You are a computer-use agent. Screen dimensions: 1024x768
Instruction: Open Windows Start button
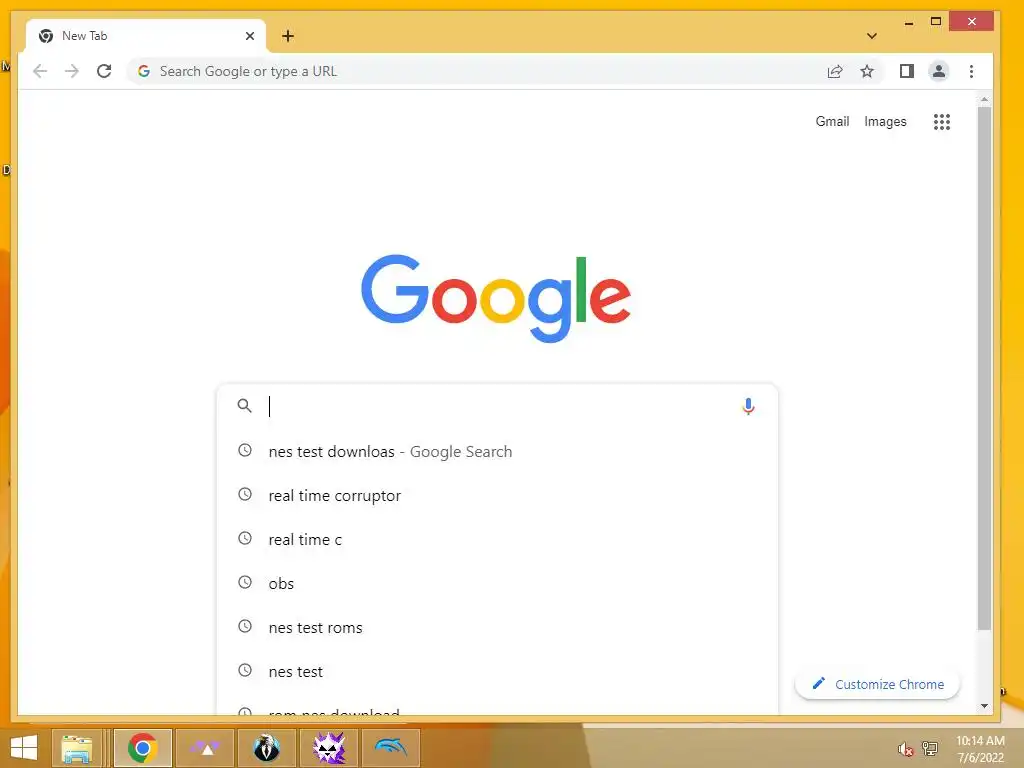pos(24,748)
